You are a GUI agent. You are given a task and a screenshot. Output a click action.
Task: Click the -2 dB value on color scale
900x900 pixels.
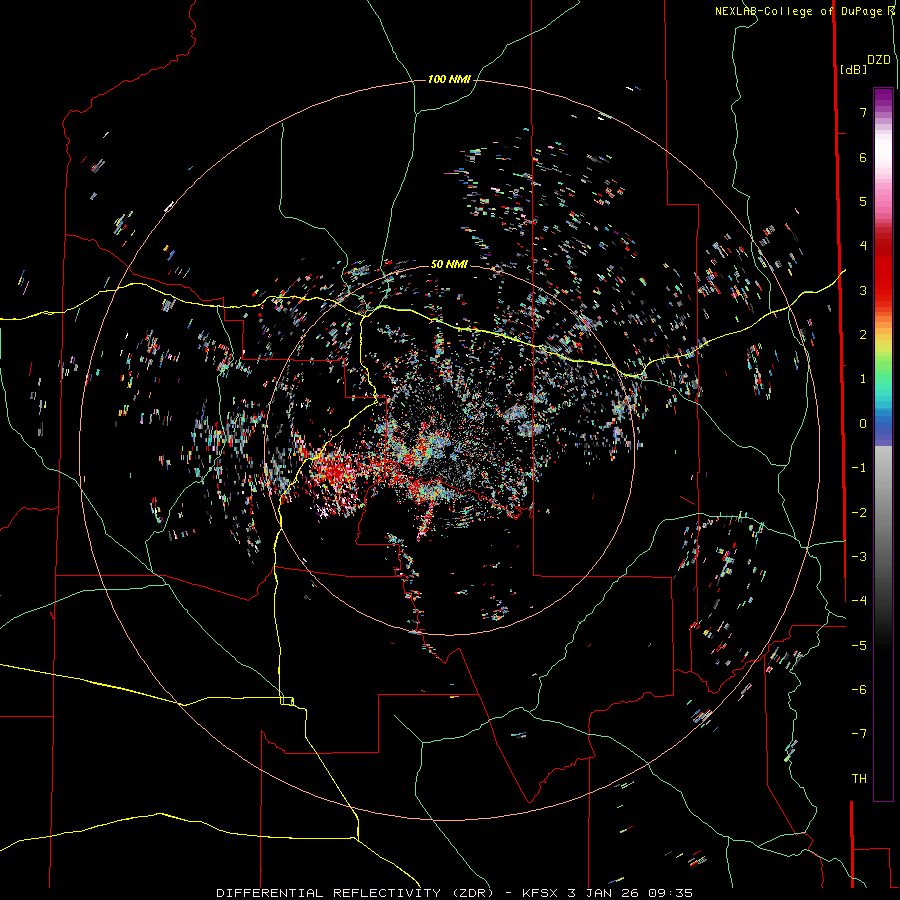[859, 513]
